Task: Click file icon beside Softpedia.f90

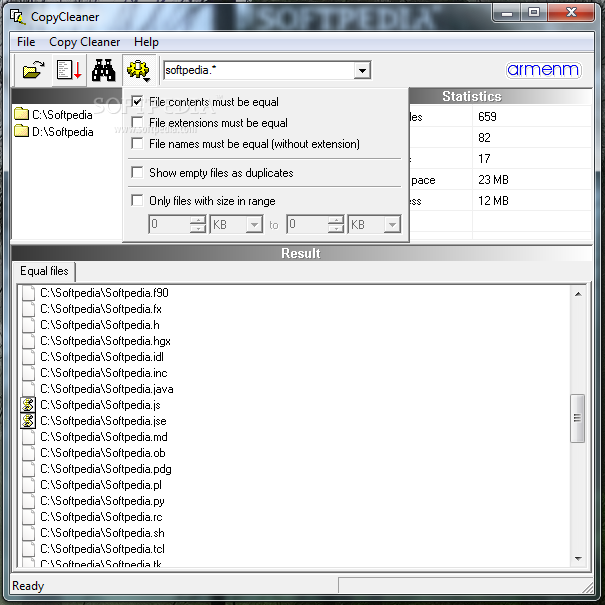Action: click(x=28, y=293)
